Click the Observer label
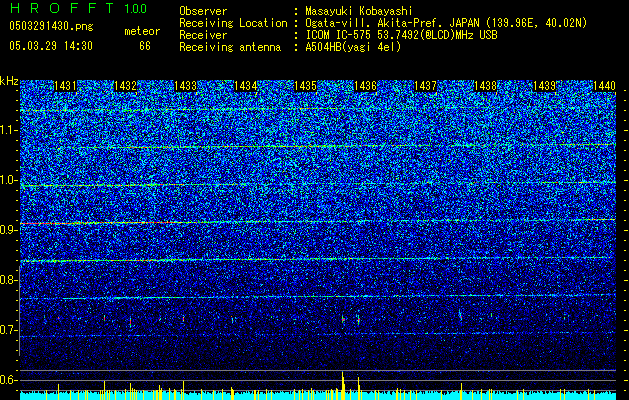The width and height of the screenshot is (629, 400). pyautogui.click(x=203, y=11)
